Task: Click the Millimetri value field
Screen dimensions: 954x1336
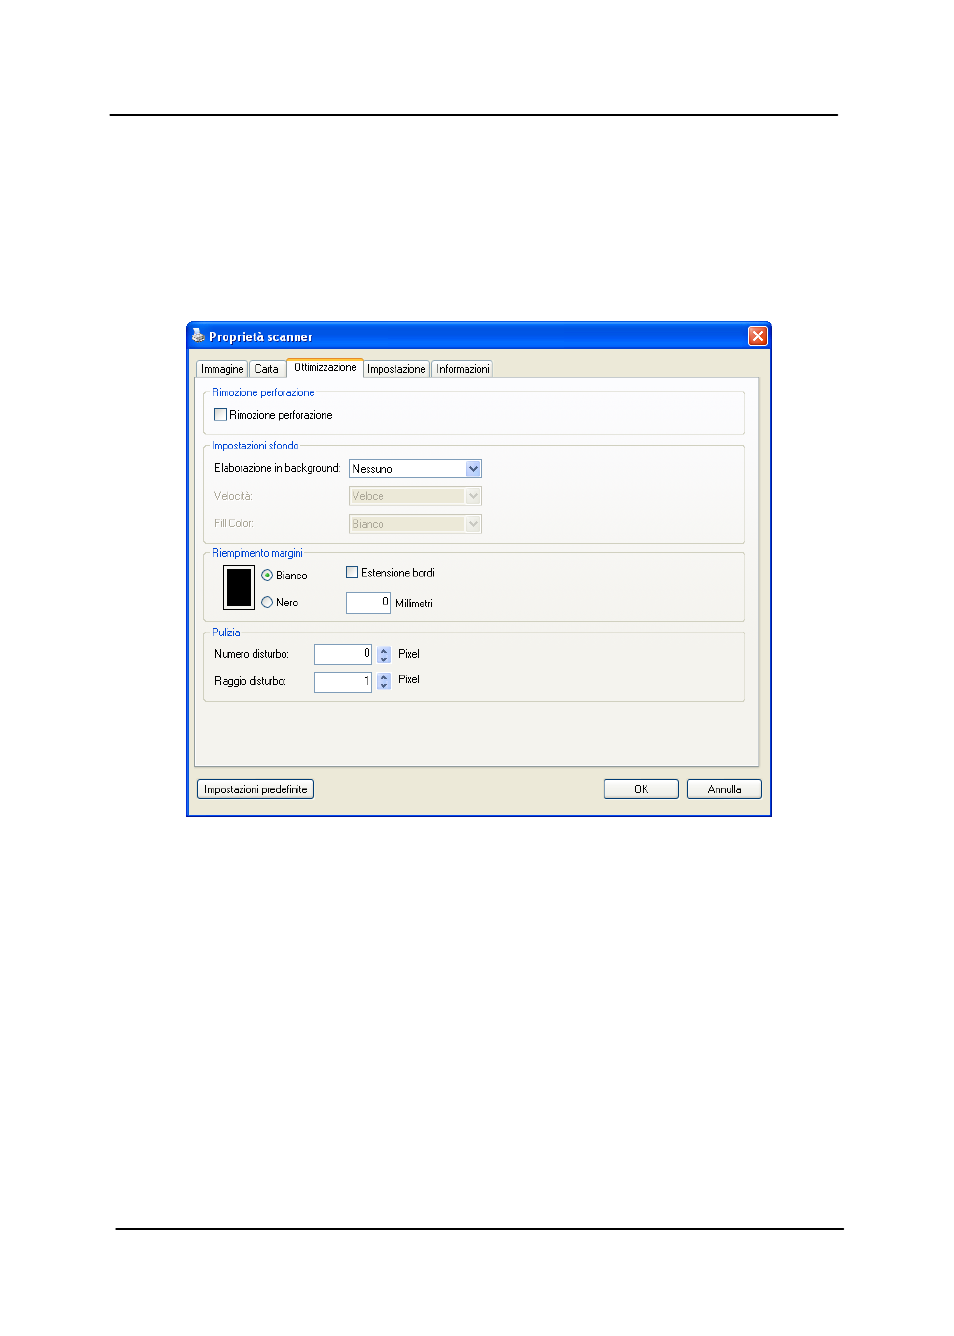Action: [368, 603]
